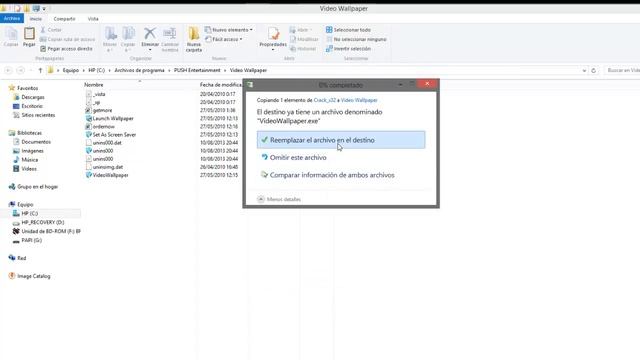Open Descargas in the navigation pane
The image size is (640, 360).
[x=33, y=97]
